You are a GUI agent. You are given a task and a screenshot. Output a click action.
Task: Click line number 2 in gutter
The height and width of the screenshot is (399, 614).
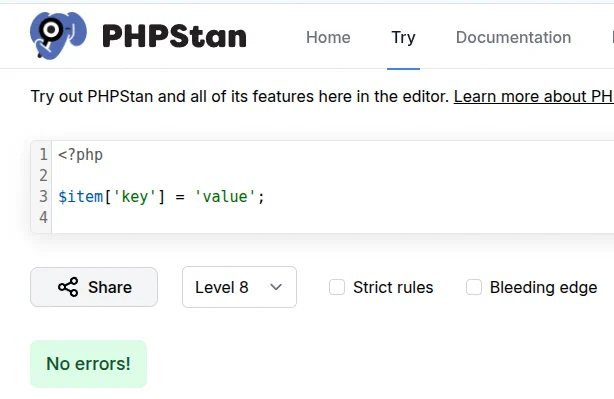(x=43, y=175)
